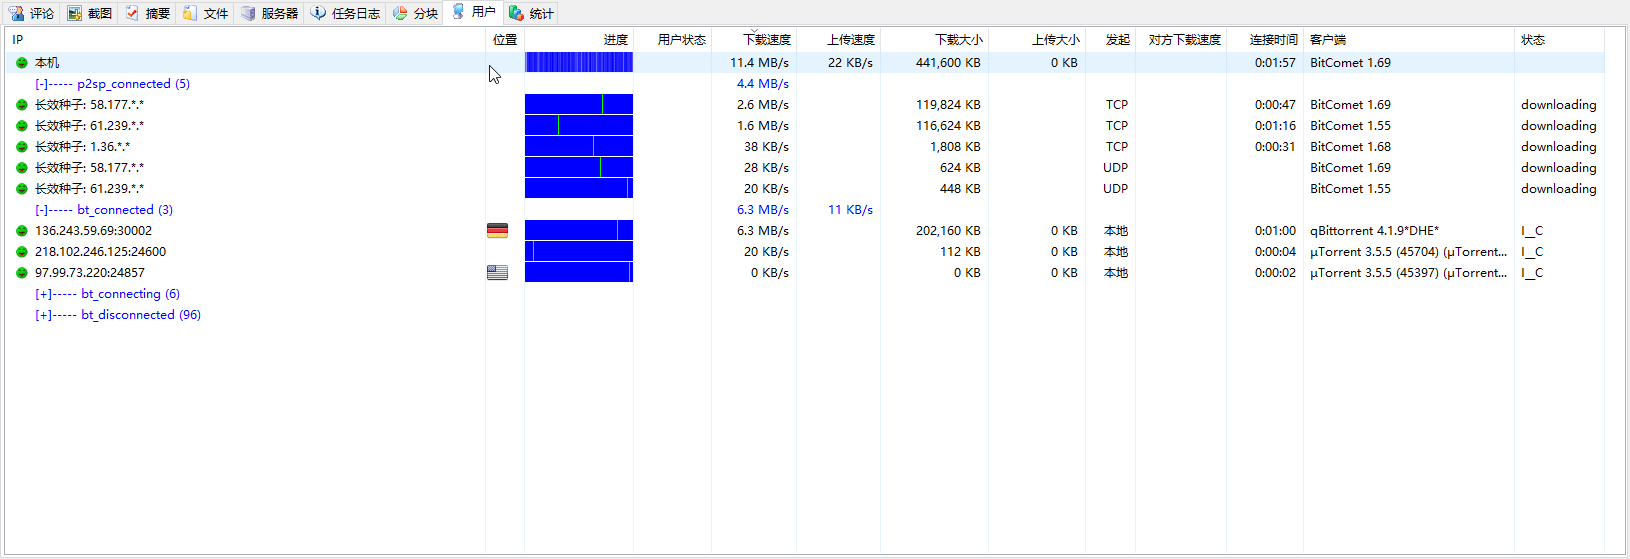Click the status icon for peer 136.243.59.69:30002
This screenshot has height=559, width=1630.
click(22, 231)
